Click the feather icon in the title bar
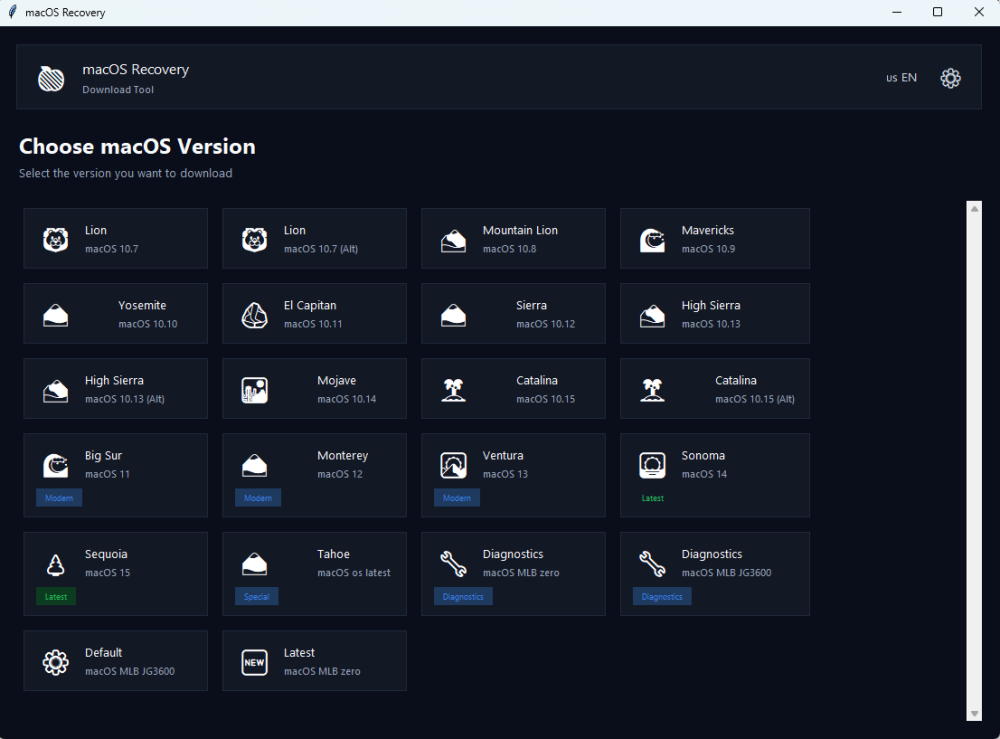This screenshot has width=1000, height=739. click(x=12, y=12)
